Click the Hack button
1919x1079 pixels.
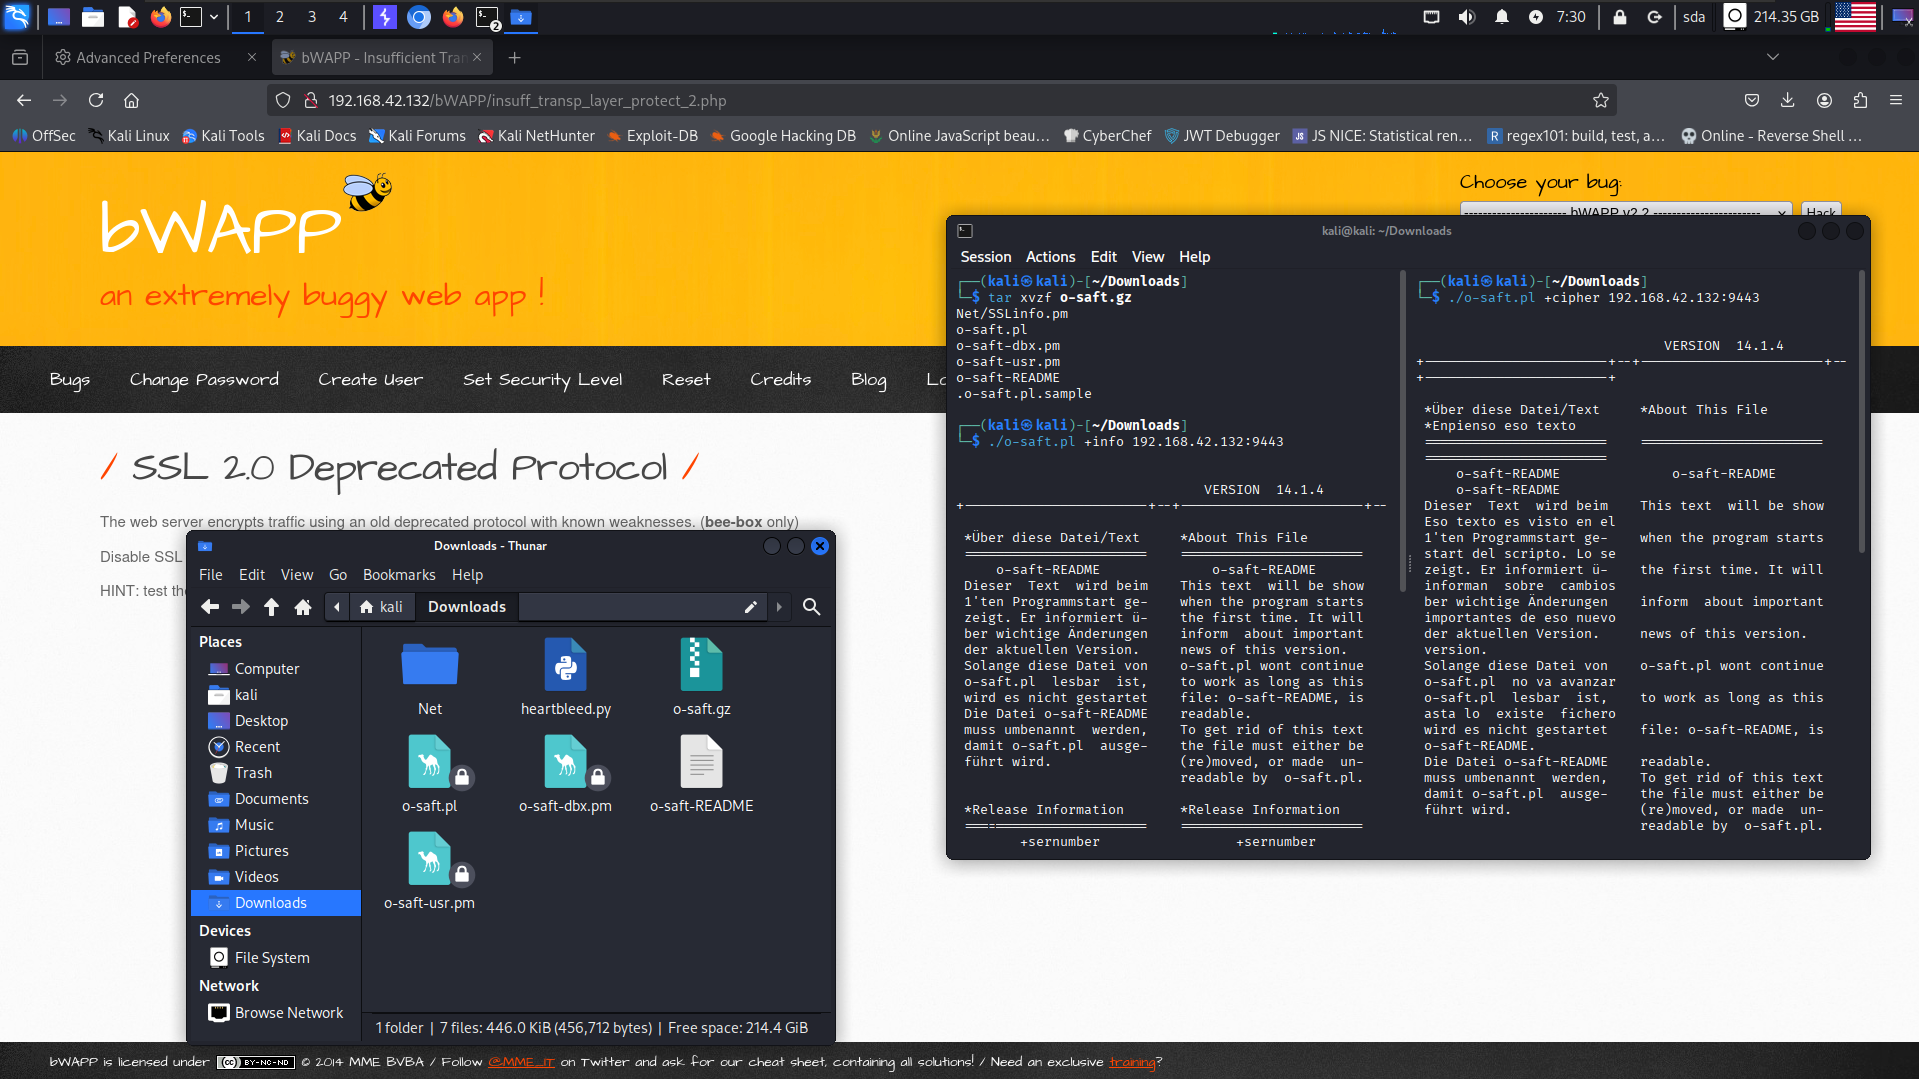1820,211
